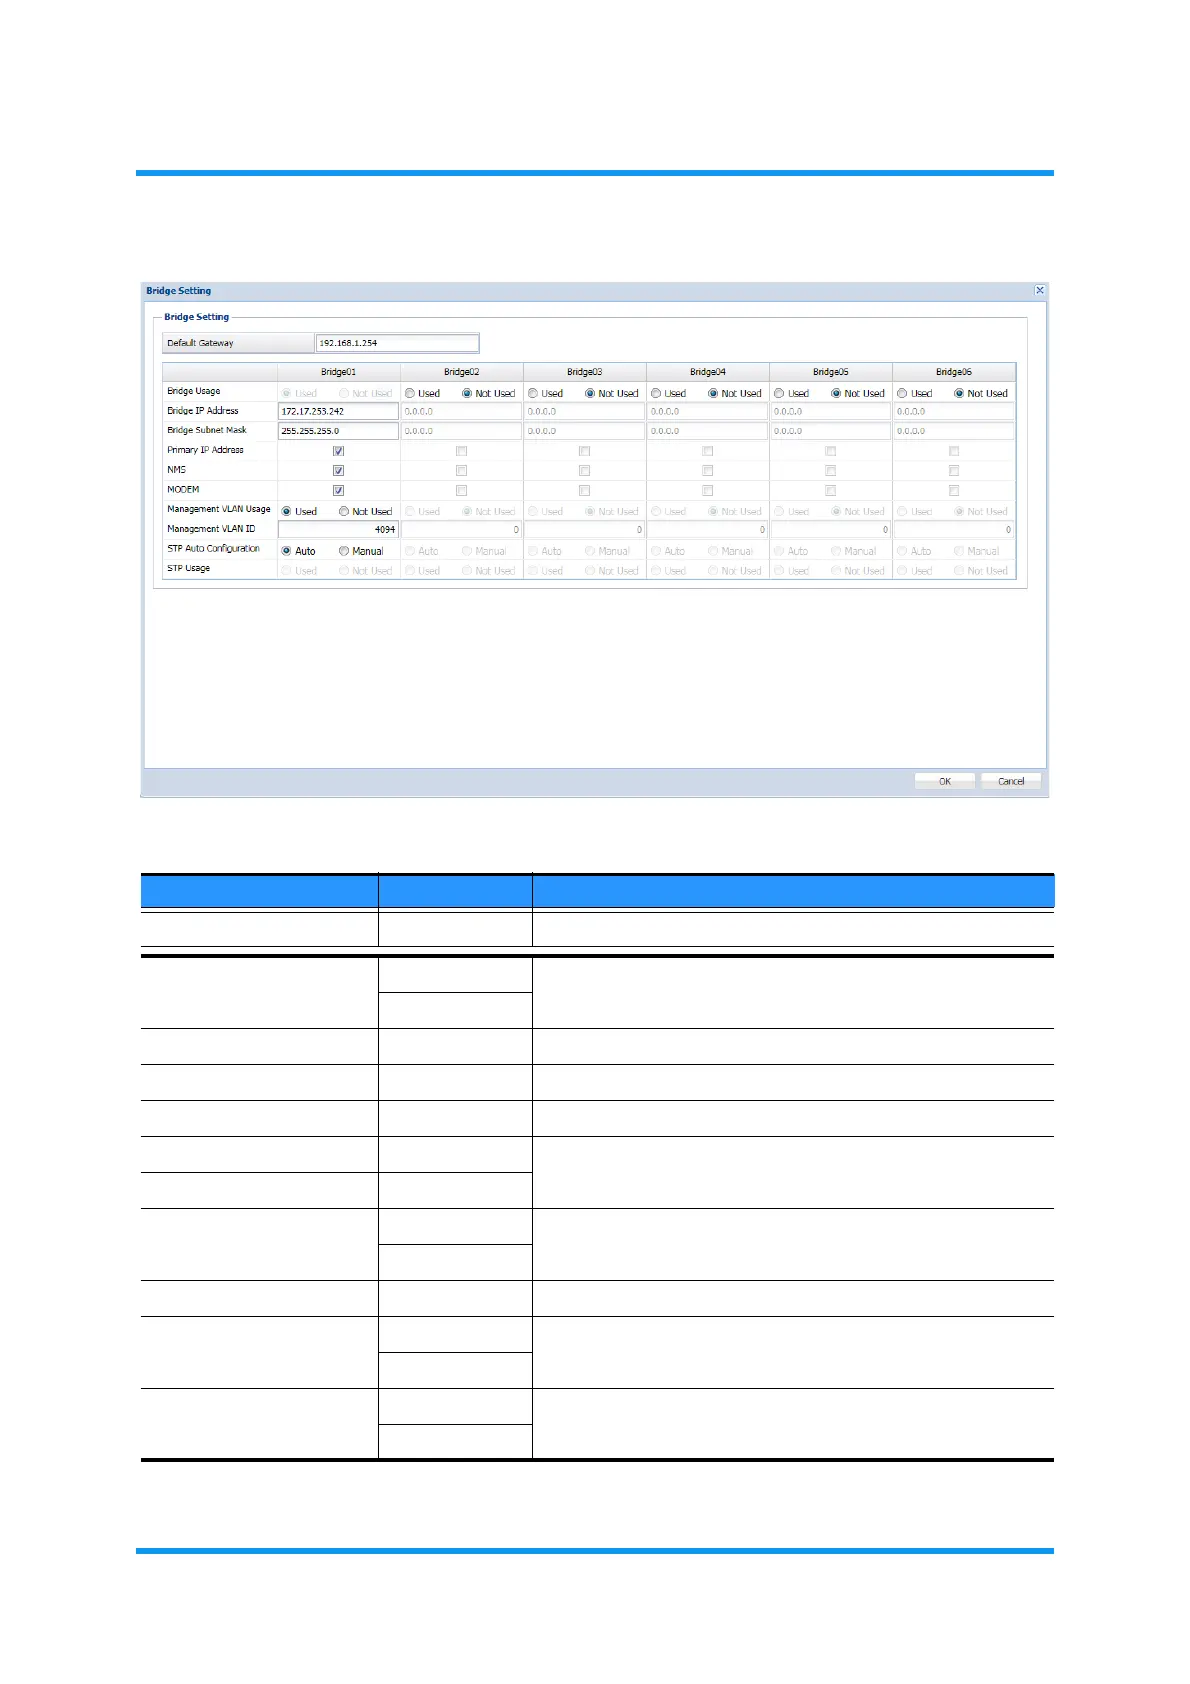The image size is (1190, 1684).
Task: Set Bridge02 Bridge Usage to Not Used
Action: (467, 393)
